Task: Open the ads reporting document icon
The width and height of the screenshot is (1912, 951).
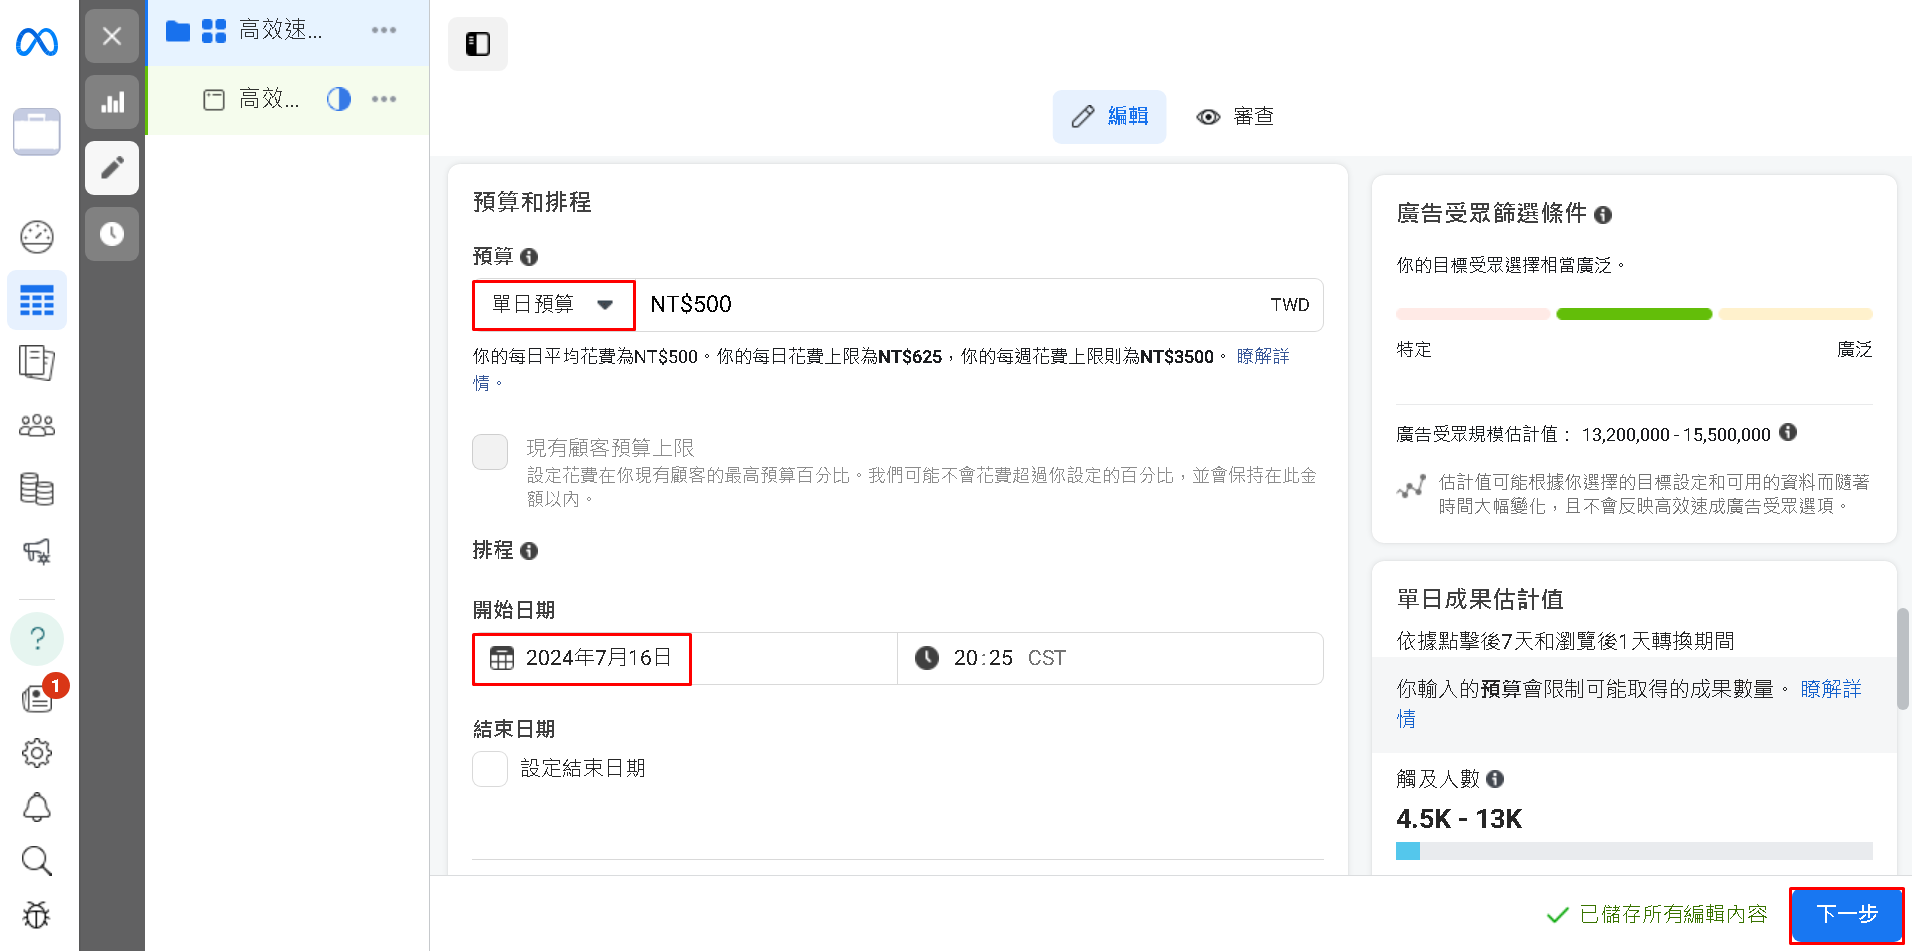Action: click(x=37, y=362)
